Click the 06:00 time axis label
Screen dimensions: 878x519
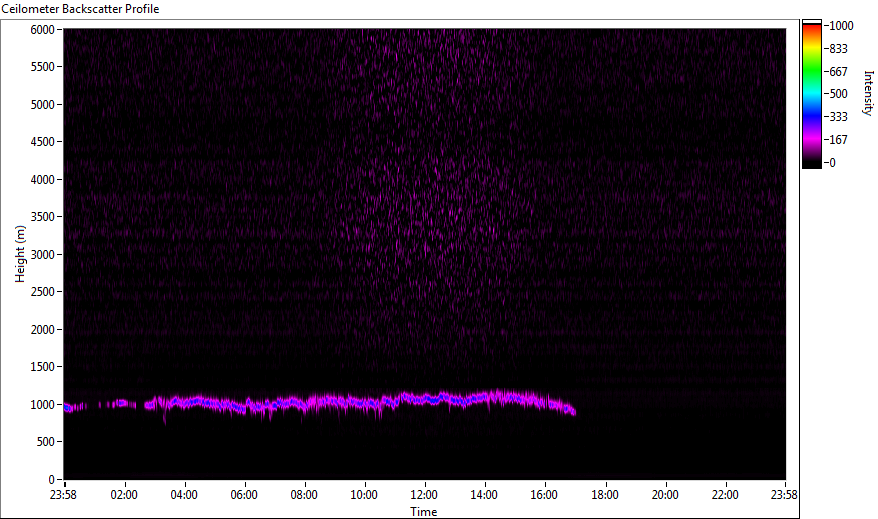244,495
